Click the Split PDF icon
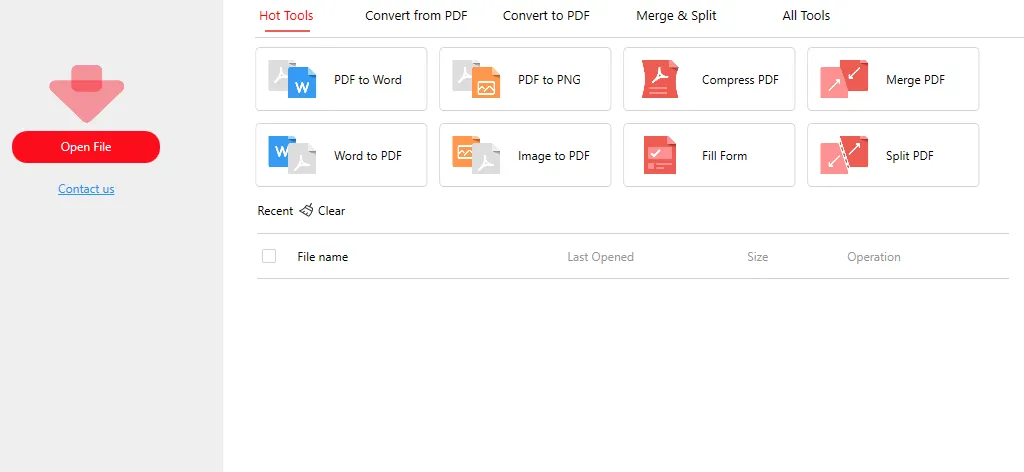Image resolution: width=1024 pixels, height=472 pixels. pyautogui.click(x=844, y=155)
